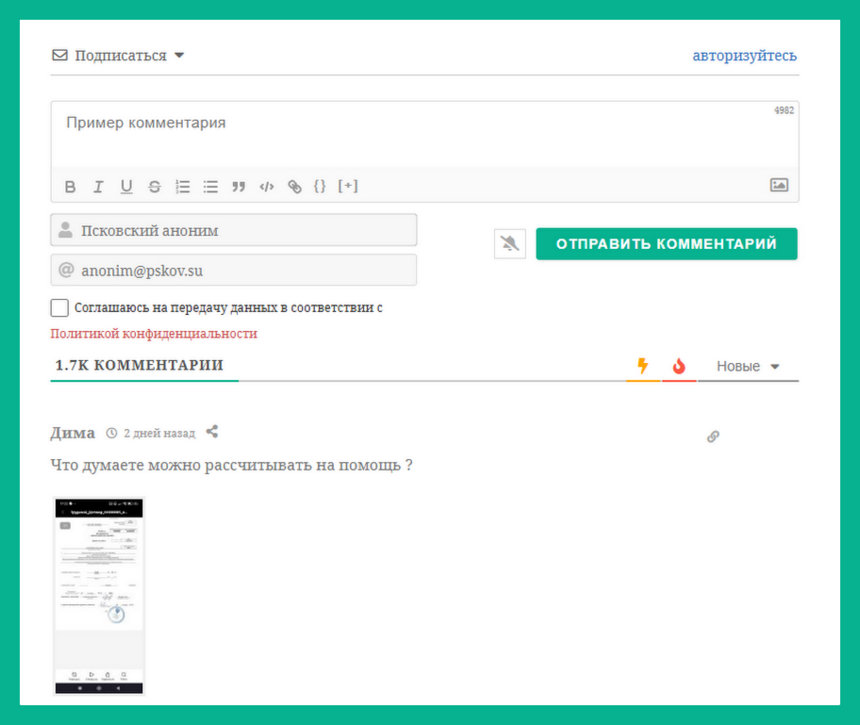Viewport: 860px width, 725px height.
Task: Show hottest comments flame tab
Action: tap(679, 367)
